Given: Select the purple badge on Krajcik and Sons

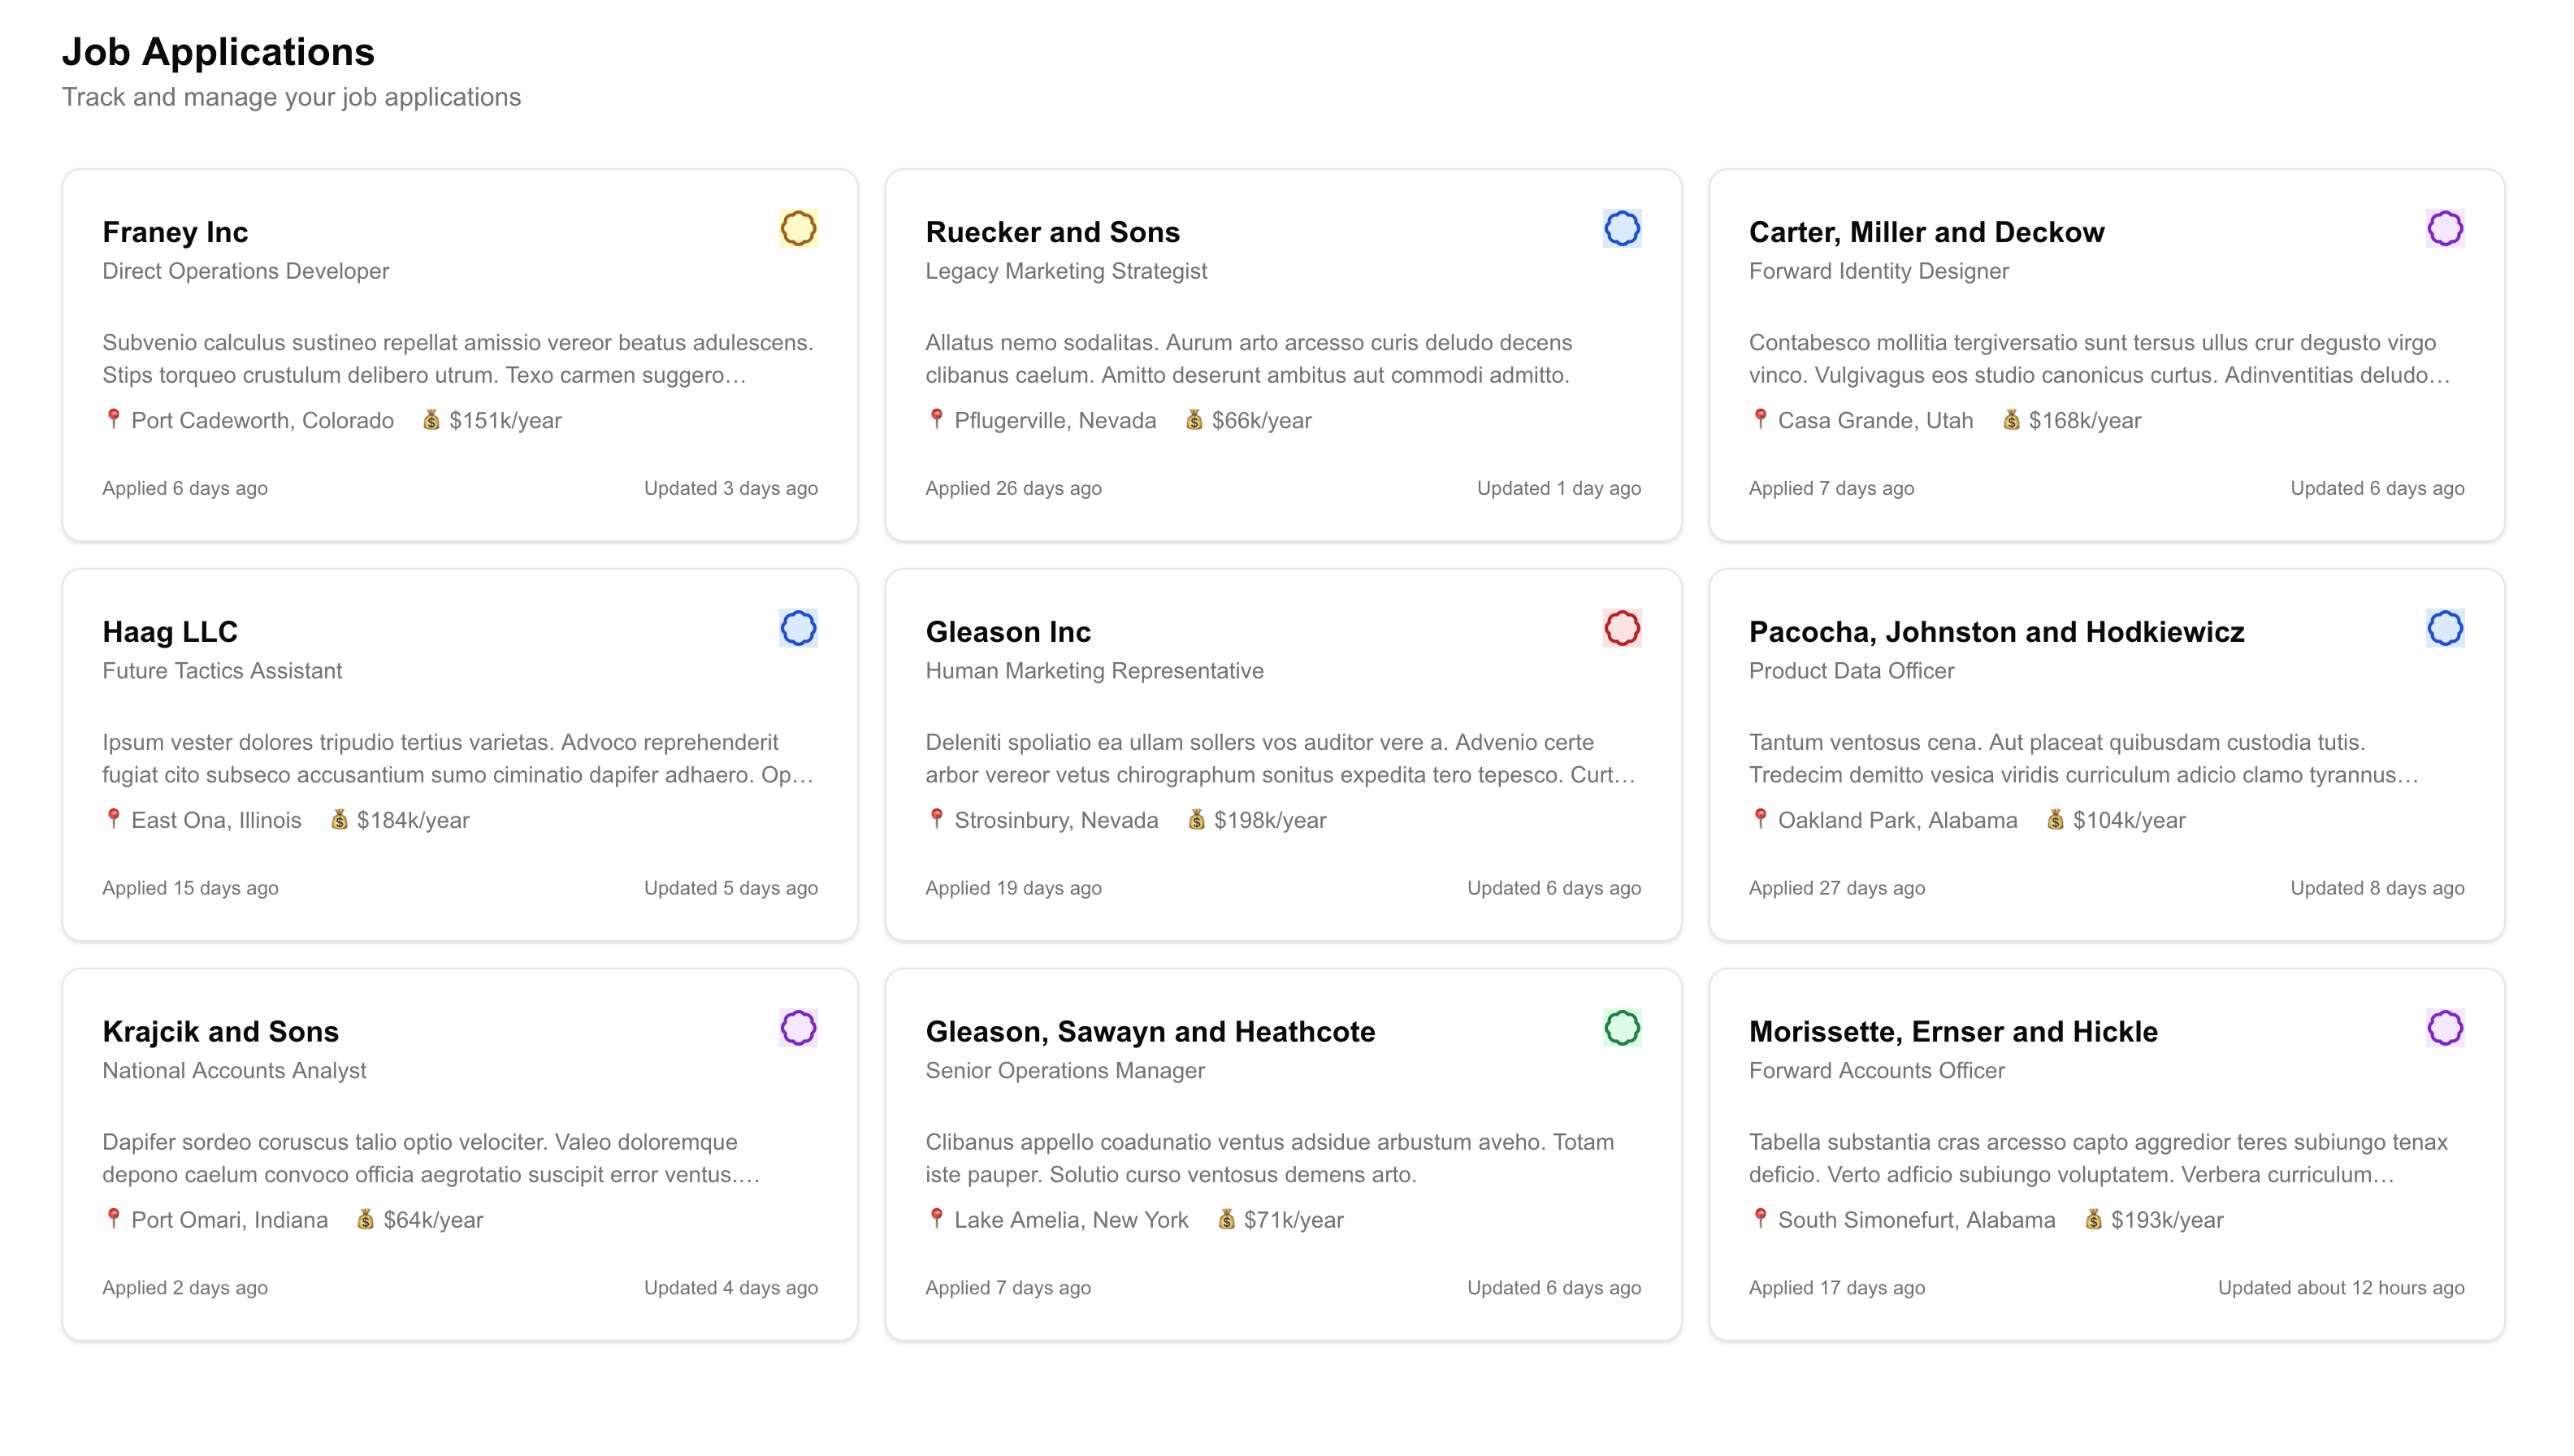Looking at the screenshot, I should tap(798, 1029).
